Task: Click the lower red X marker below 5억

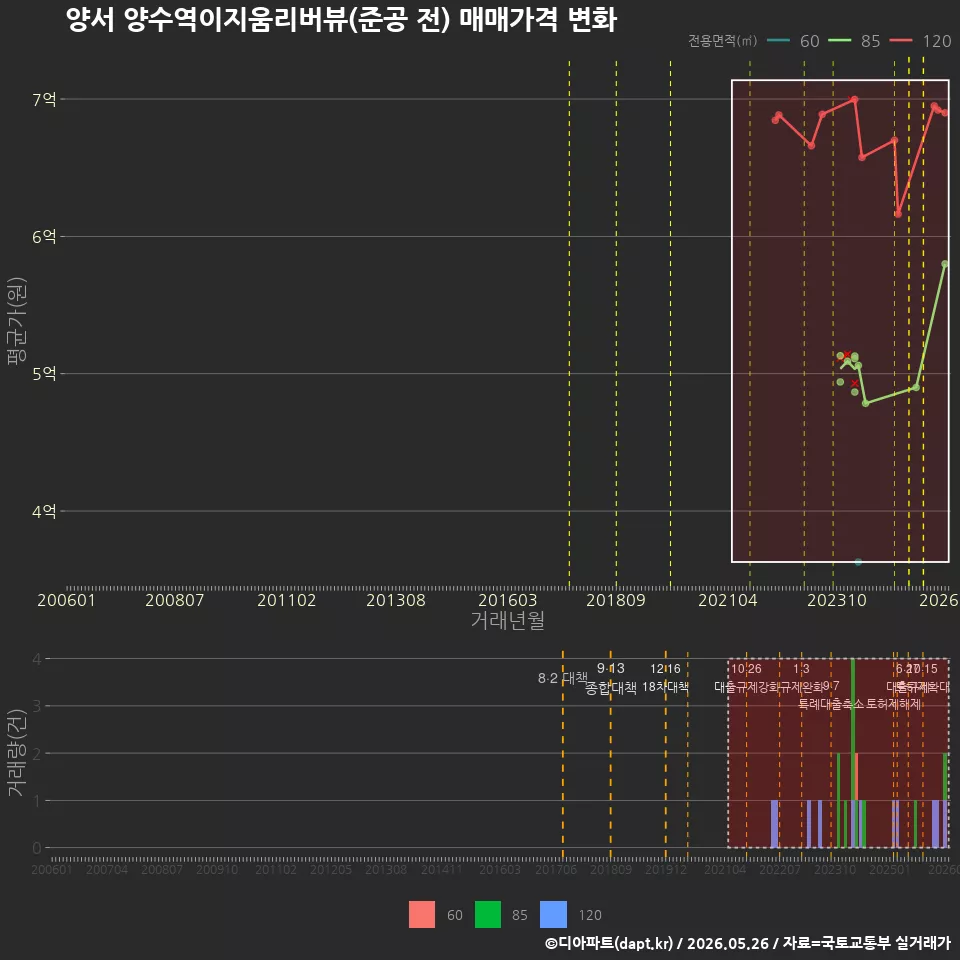Action: click(855, 383)
